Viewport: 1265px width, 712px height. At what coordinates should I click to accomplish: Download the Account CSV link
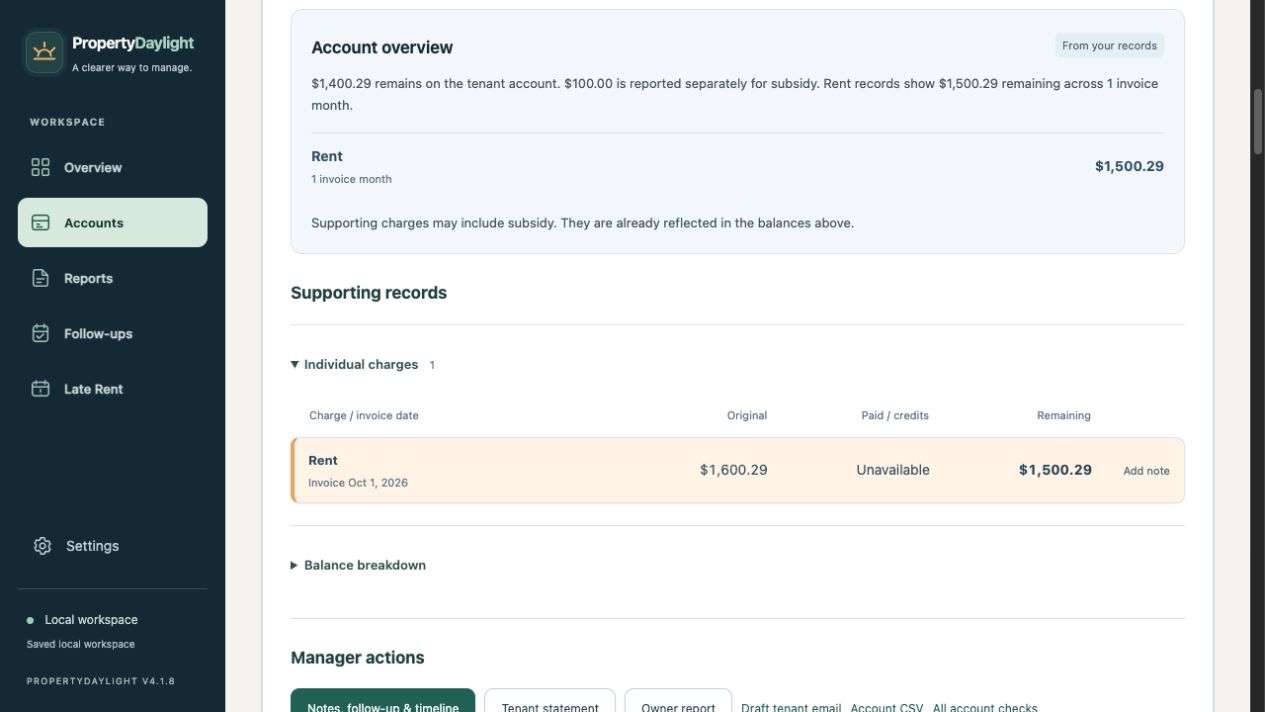pos(887,708)
